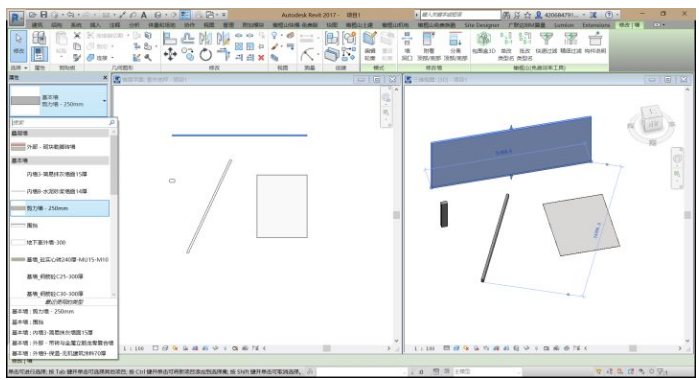Close the Properties palette with its X

pos(105,78)
